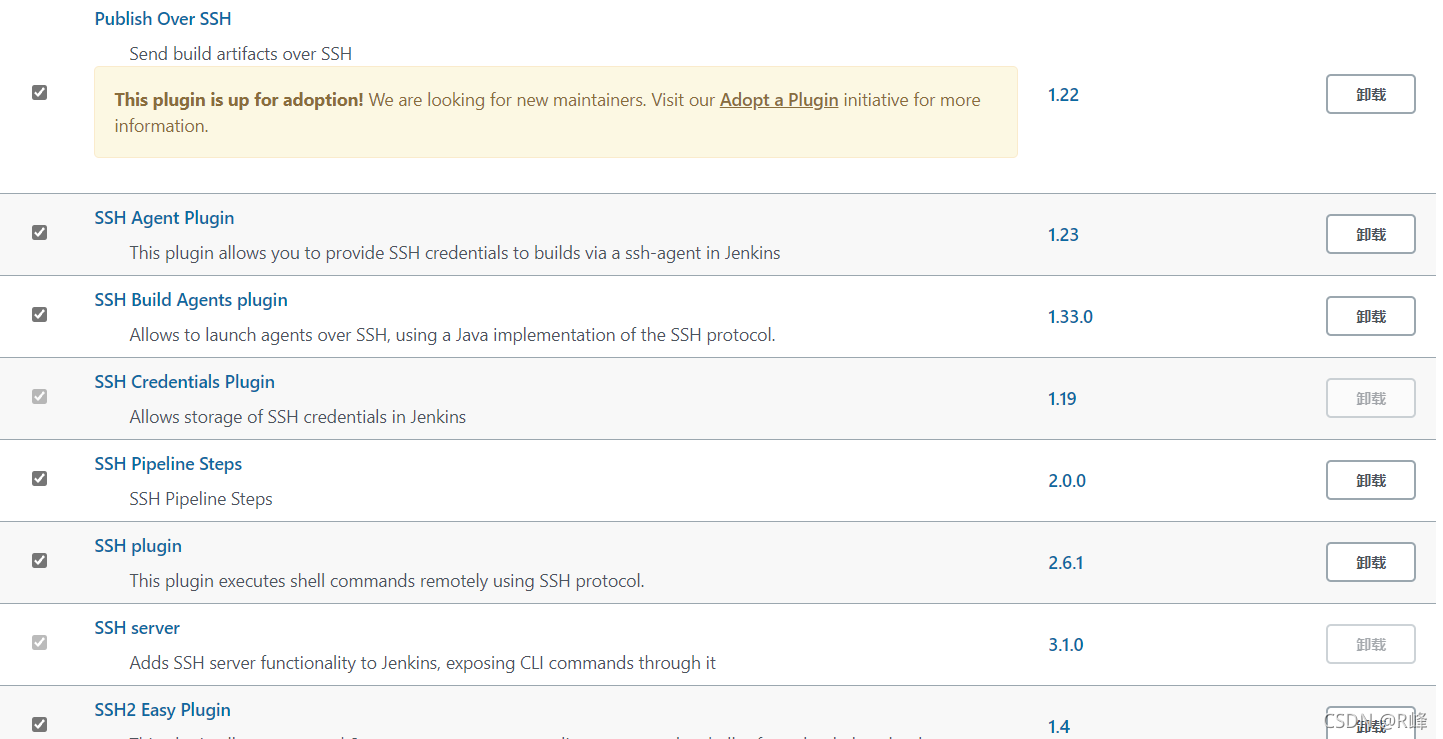Open version 1.4 of SSH2 Easy Plugin
Screen dimensions: 1443x739
[1059, 727]
